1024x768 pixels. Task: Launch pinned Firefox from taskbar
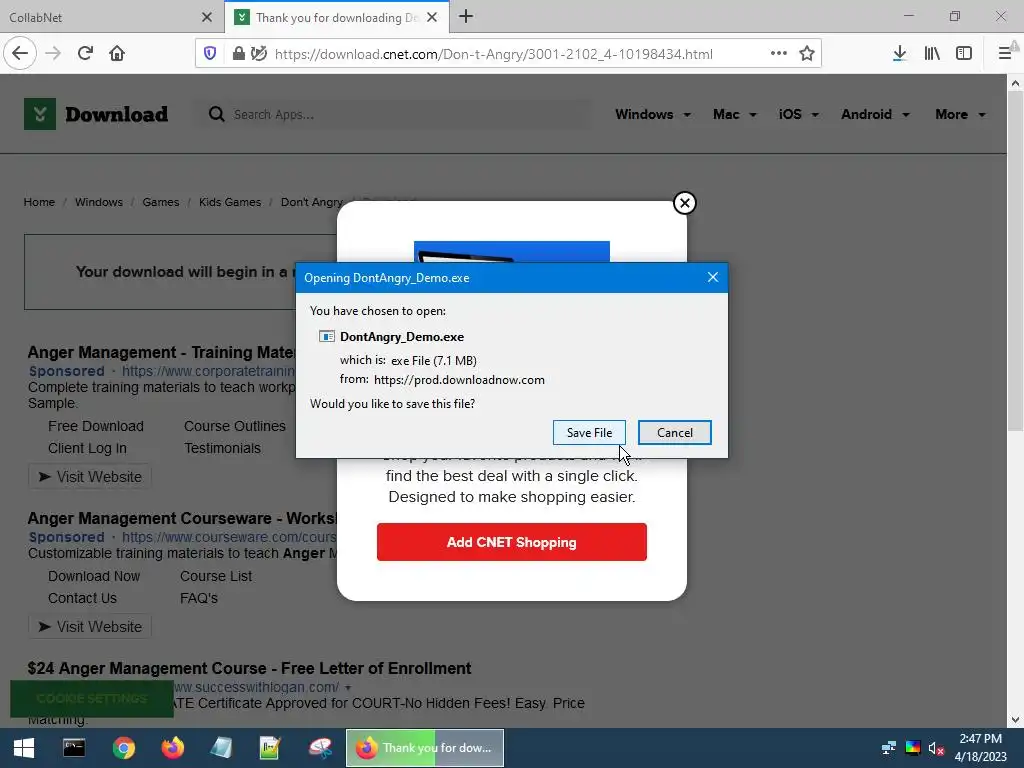pyautogui.click(x=172, y=748)
